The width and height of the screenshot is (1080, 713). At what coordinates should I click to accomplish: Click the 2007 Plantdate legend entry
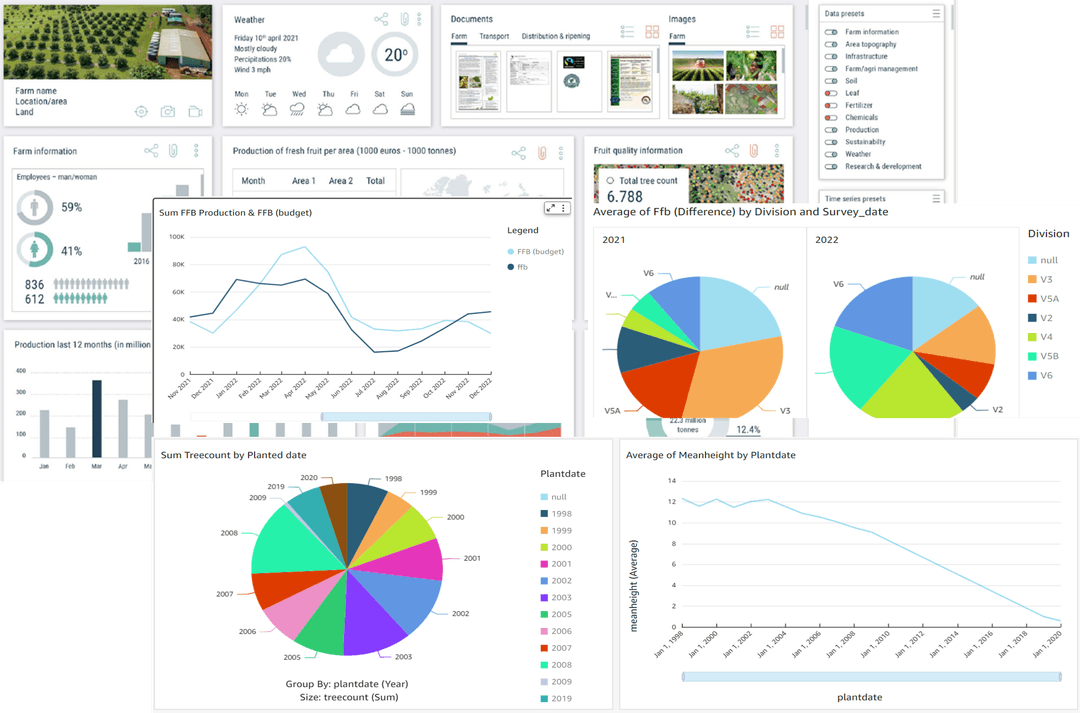(x=556, y=648)
